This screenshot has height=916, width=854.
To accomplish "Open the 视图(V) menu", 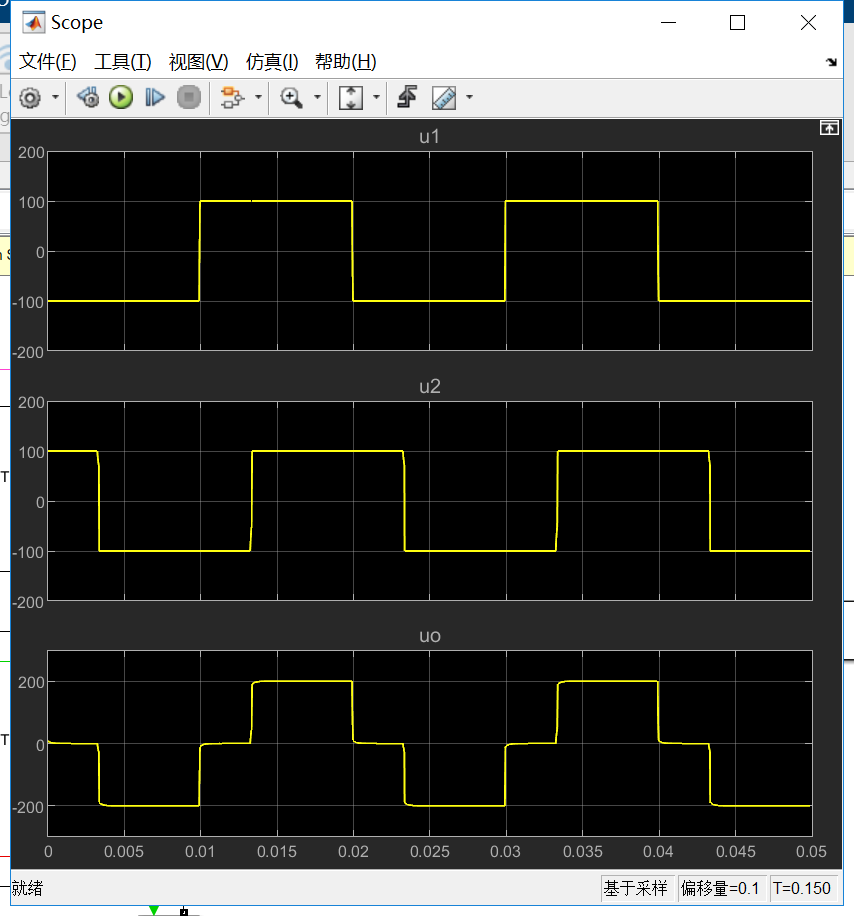I will [x=199, y=61].
